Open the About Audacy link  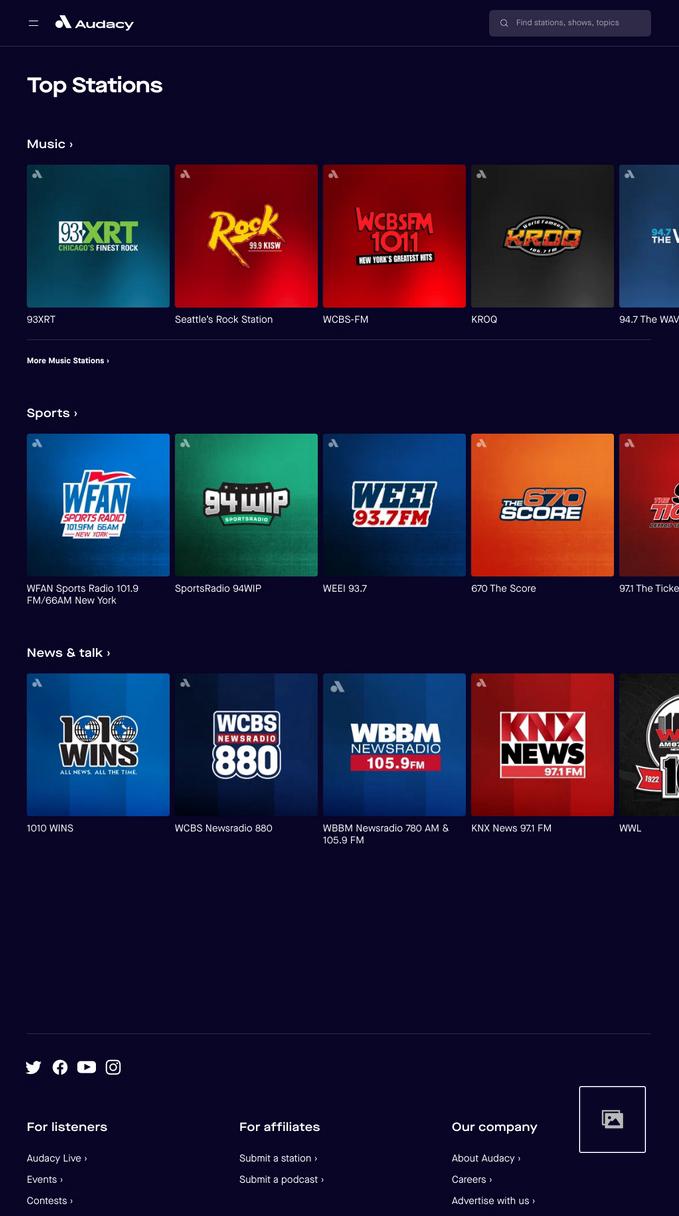pos(486,1159)
